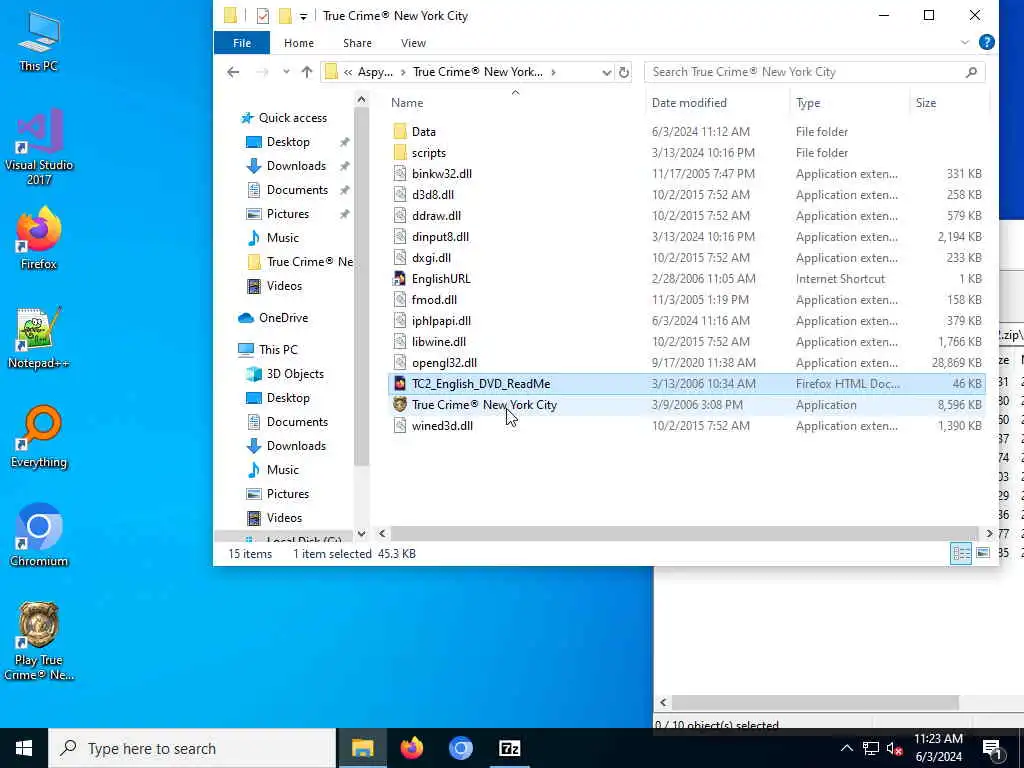Viewport: 1024px width, 768px height.
Task: Open the Chromium desktop shortcut
Action: (39, 535)
